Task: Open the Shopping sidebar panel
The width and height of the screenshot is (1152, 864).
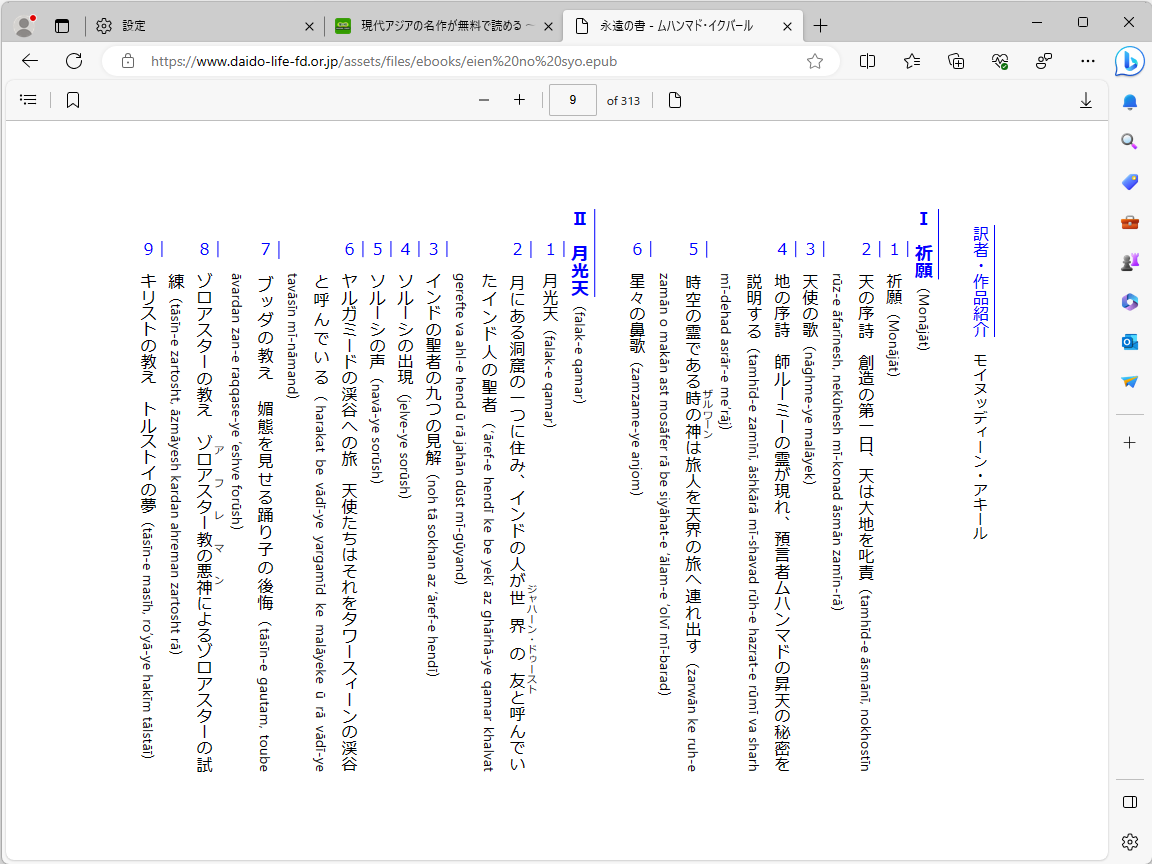Action: (1129, 182)
